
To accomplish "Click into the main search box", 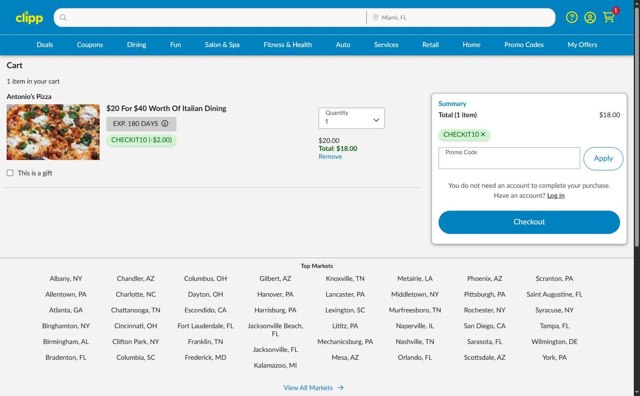I will 210,18.
